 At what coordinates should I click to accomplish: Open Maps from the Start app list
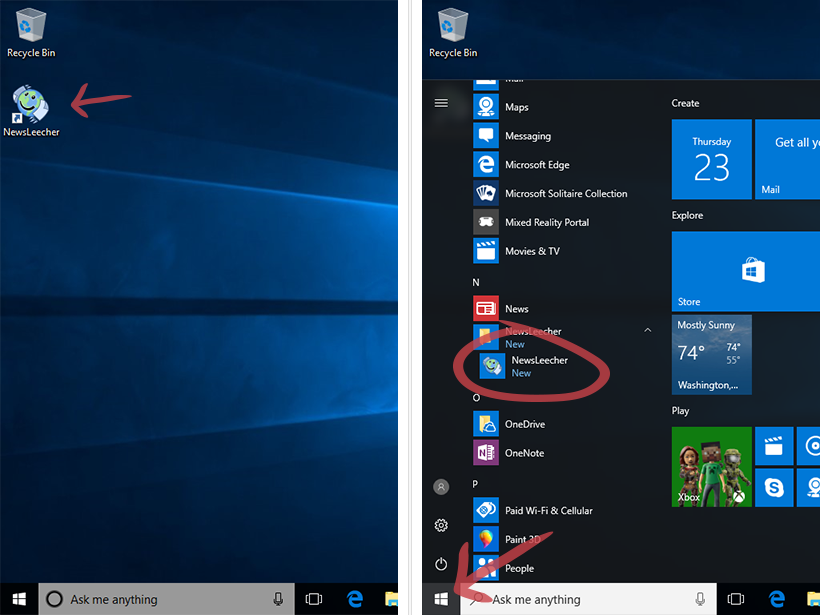[x=562, y=107]
